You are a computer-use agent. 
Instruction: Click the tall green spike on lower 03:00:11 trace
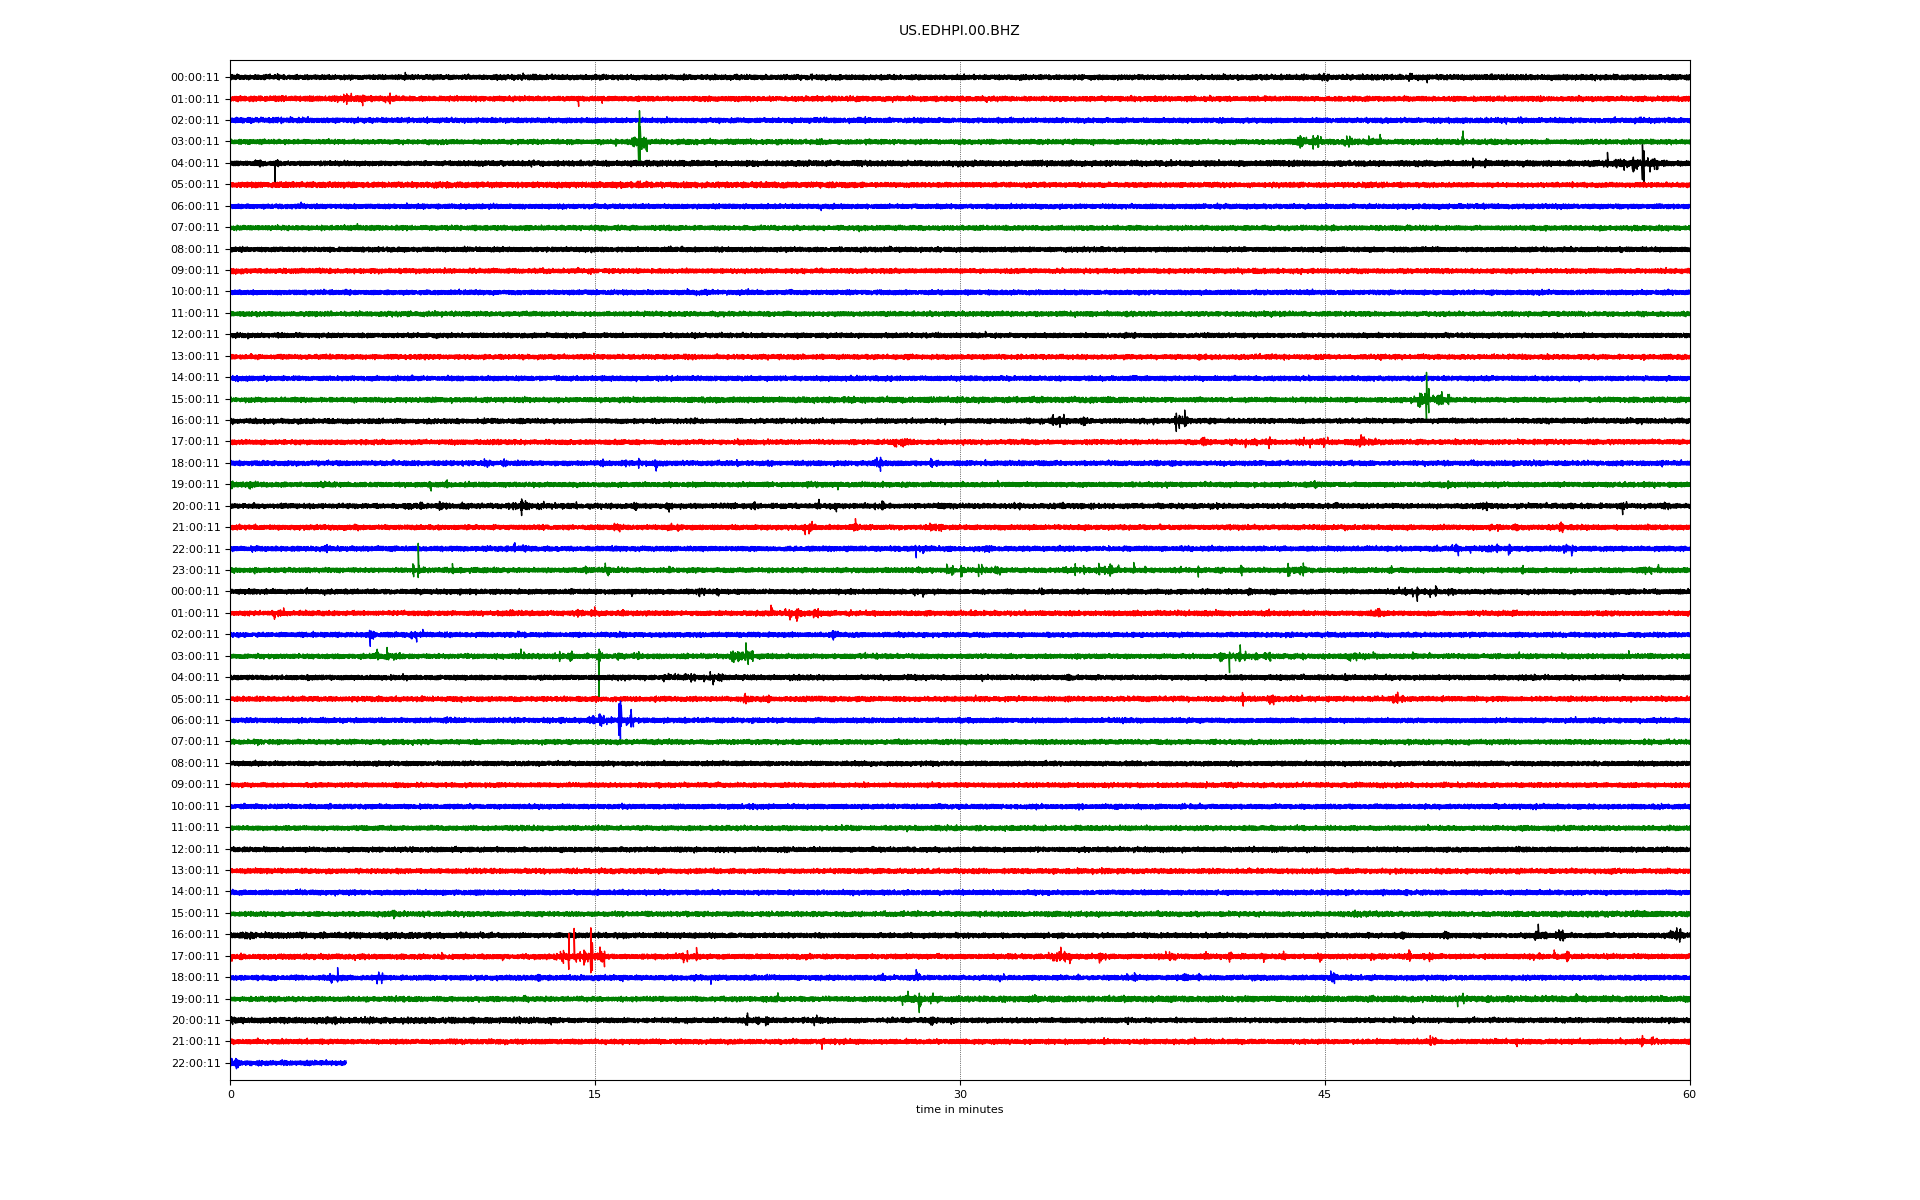pyautogui.click(x=599, y=670)
